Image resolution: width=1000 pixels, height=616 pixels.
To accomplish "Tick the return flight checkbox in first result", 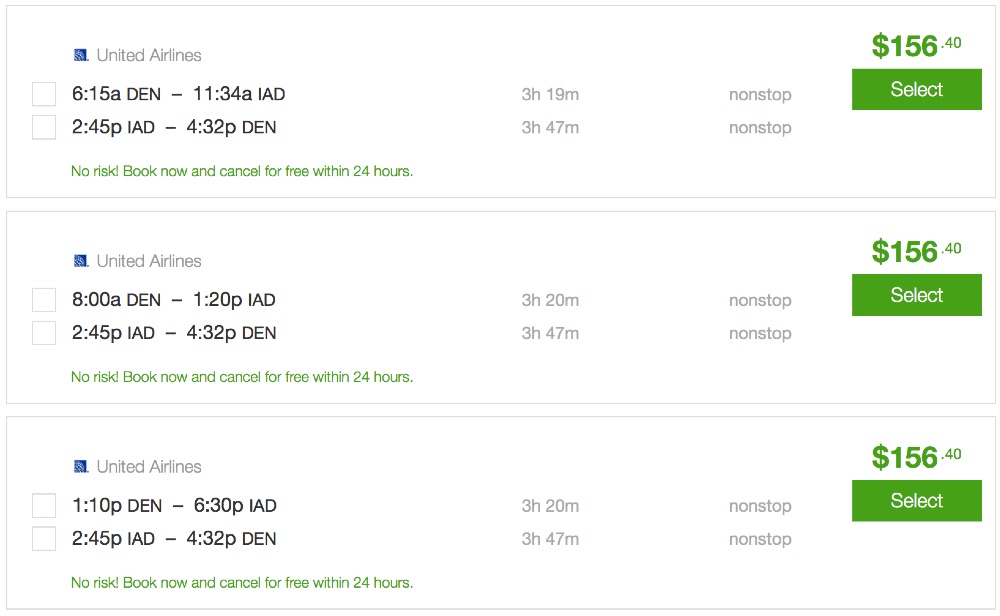I will 44,127.
